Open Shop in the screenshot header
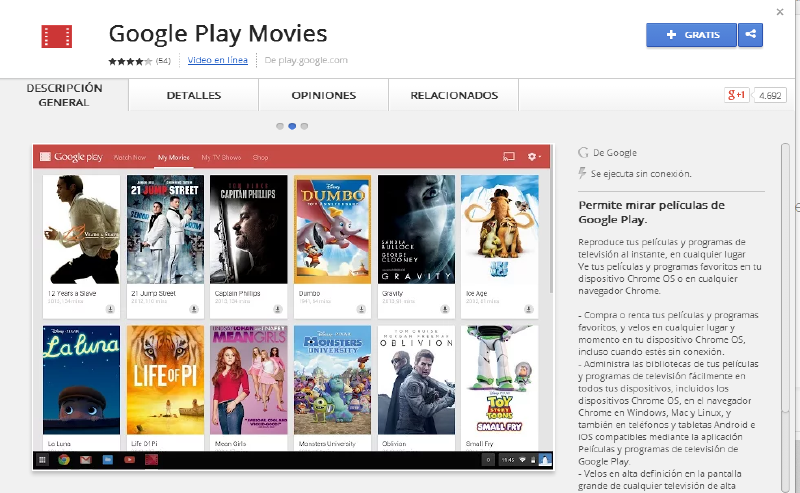 click(260, 157)
